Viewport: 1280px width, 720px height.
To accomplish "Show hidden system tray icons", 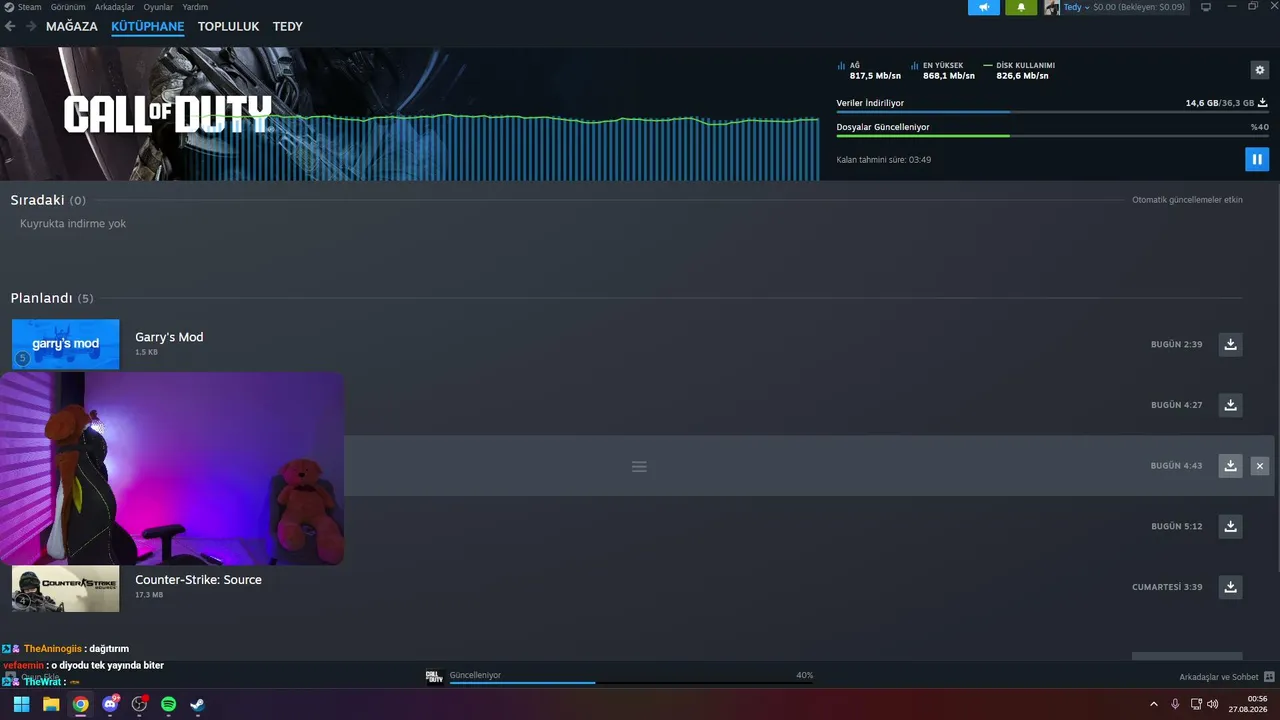I will coord(1154,704).
